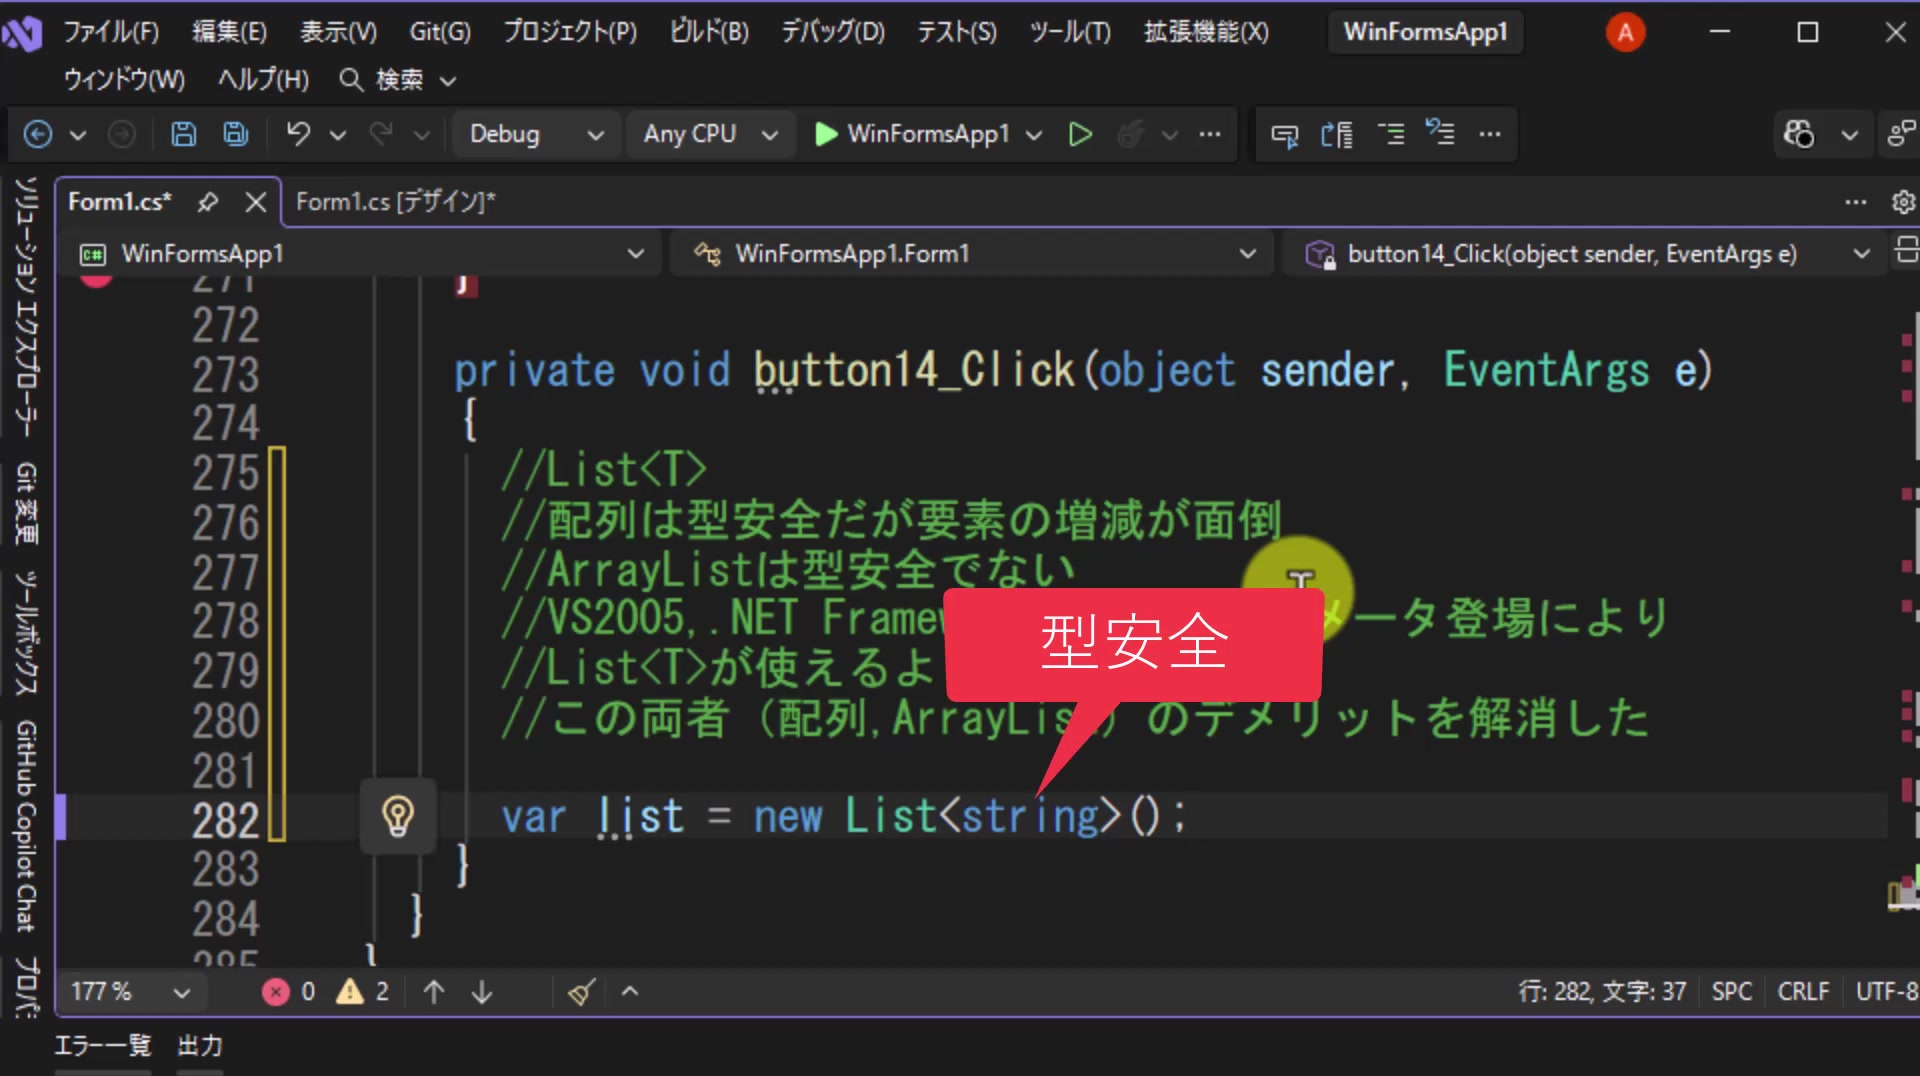
Task: Toggle pin on Form1.cs tab
Action: click(x=208, y=202)
